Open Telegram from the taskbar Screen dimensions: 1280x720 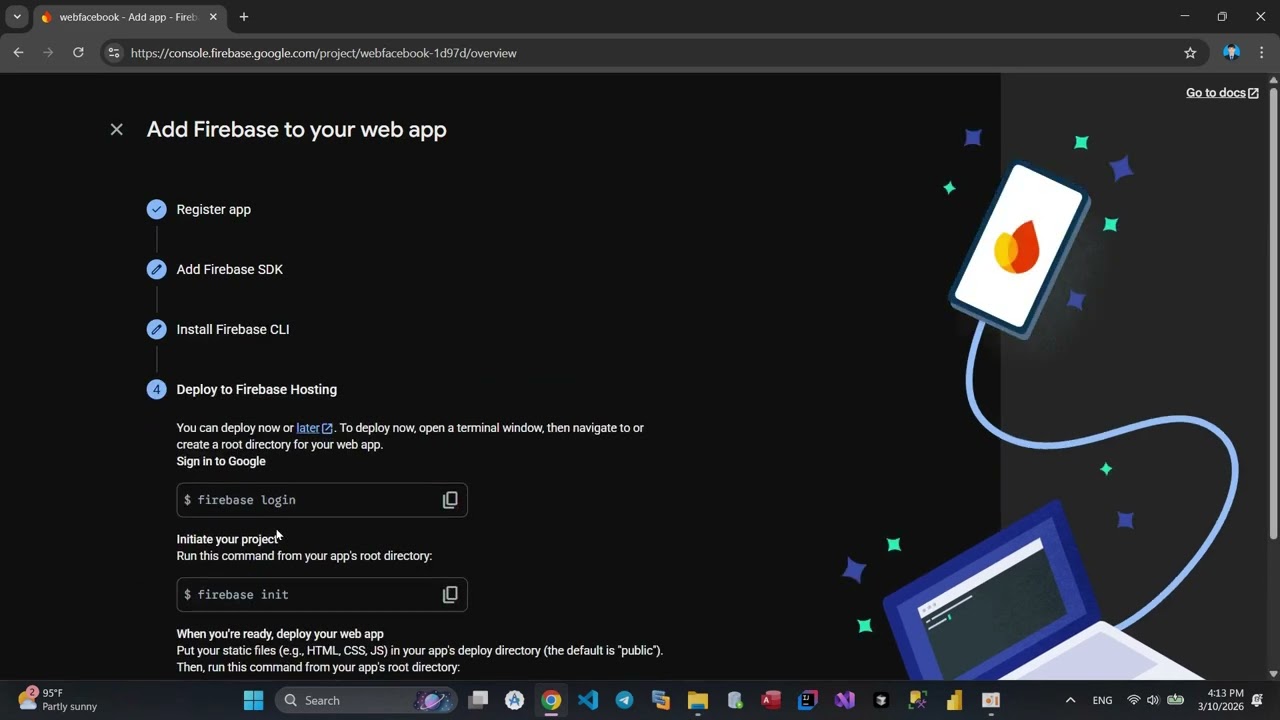(624, 700)
